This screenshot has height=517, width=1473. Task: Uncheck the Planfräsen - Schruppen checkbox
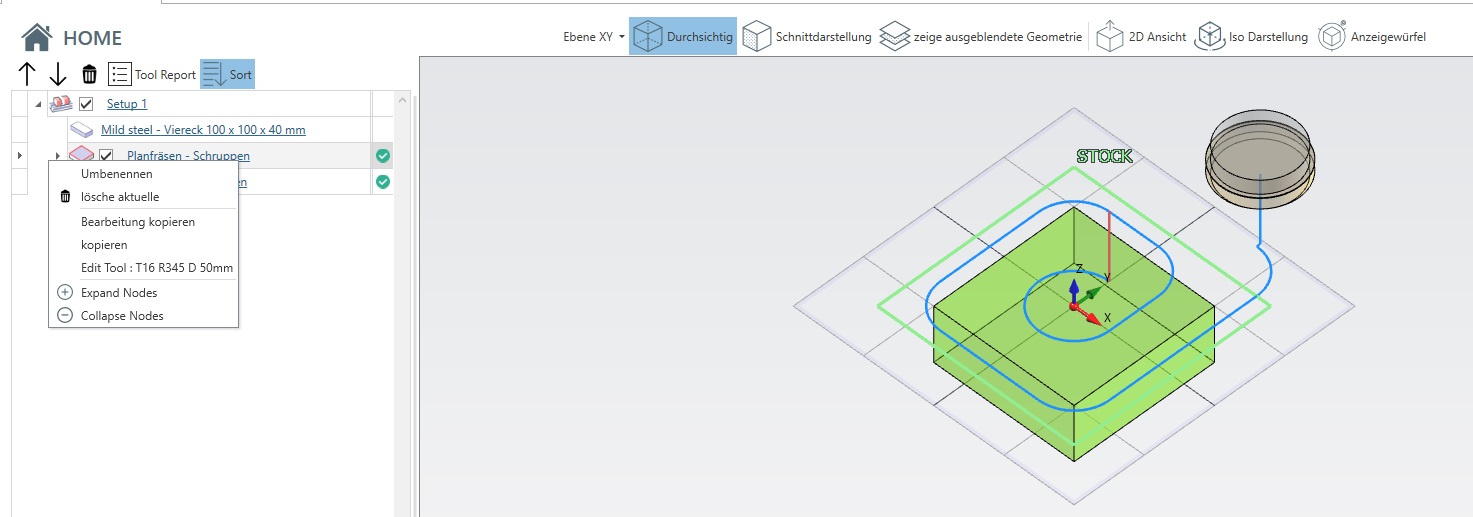point(106,156)
